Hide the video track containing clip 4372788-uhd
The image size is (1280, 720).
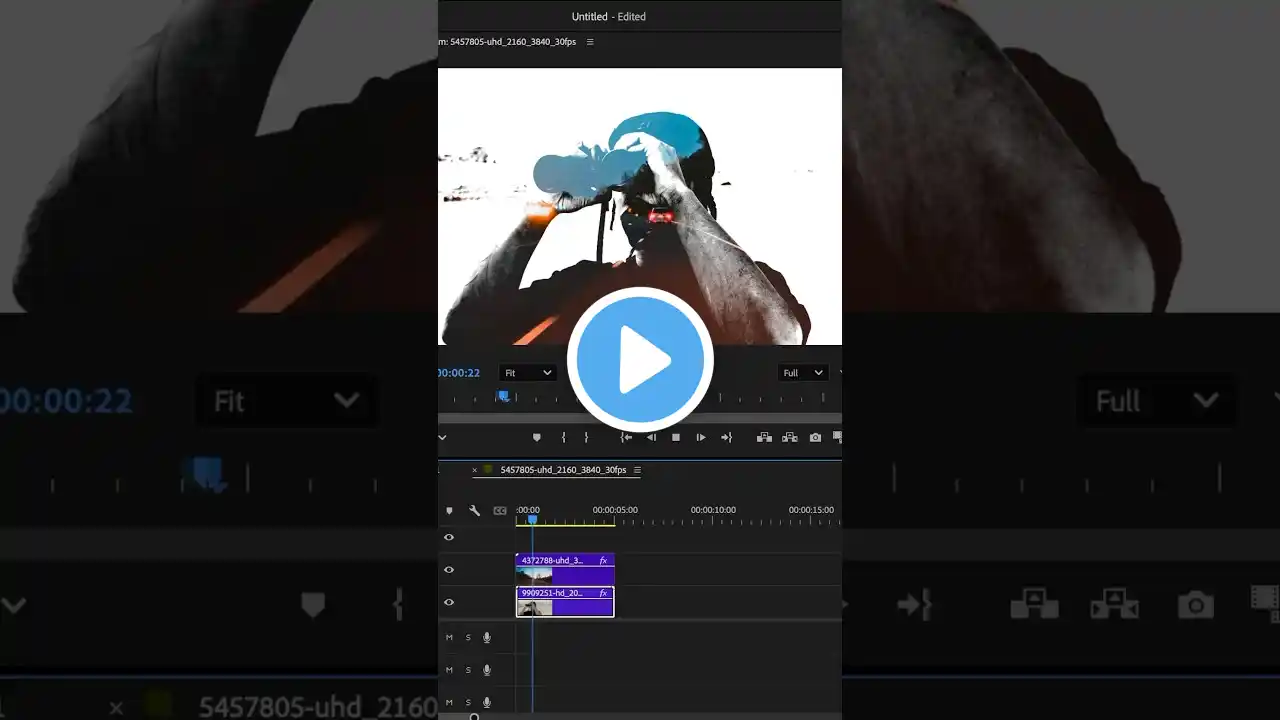pyautogui.click(x=449, y=569)
